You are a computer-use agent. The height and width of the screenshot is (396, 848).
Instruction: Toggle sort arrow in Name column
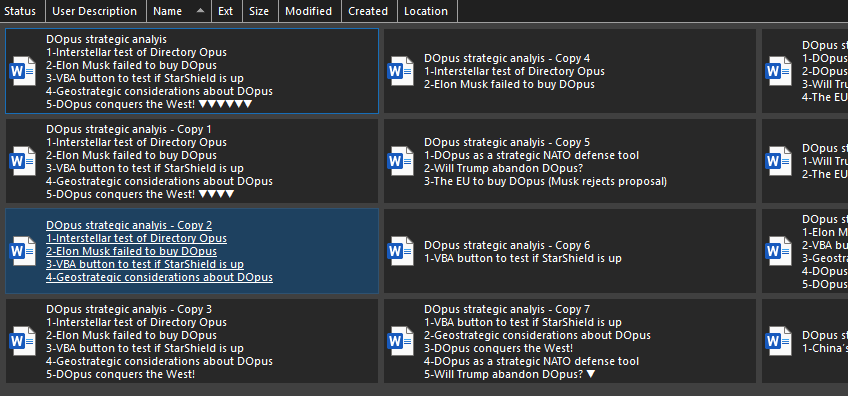200,11
